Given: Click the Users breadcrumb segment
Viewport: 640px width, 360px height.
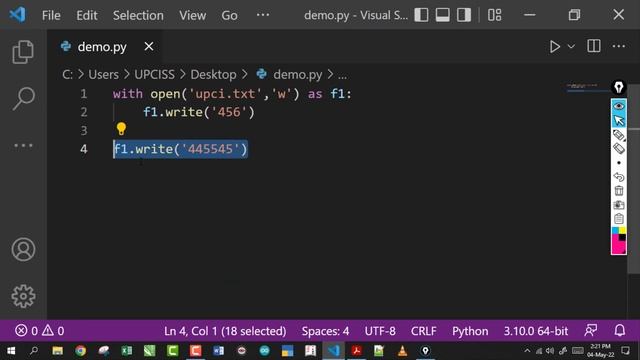Looking at the screenshot, I should pos(103,75).
